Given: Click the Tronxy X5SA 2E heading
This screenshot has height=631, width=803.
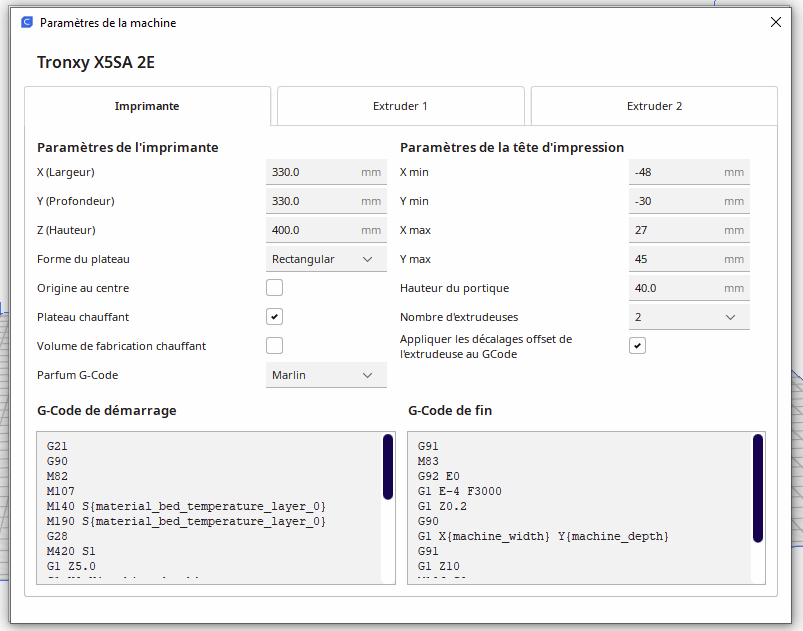Looking at the screenshot, I should point(96,62).
